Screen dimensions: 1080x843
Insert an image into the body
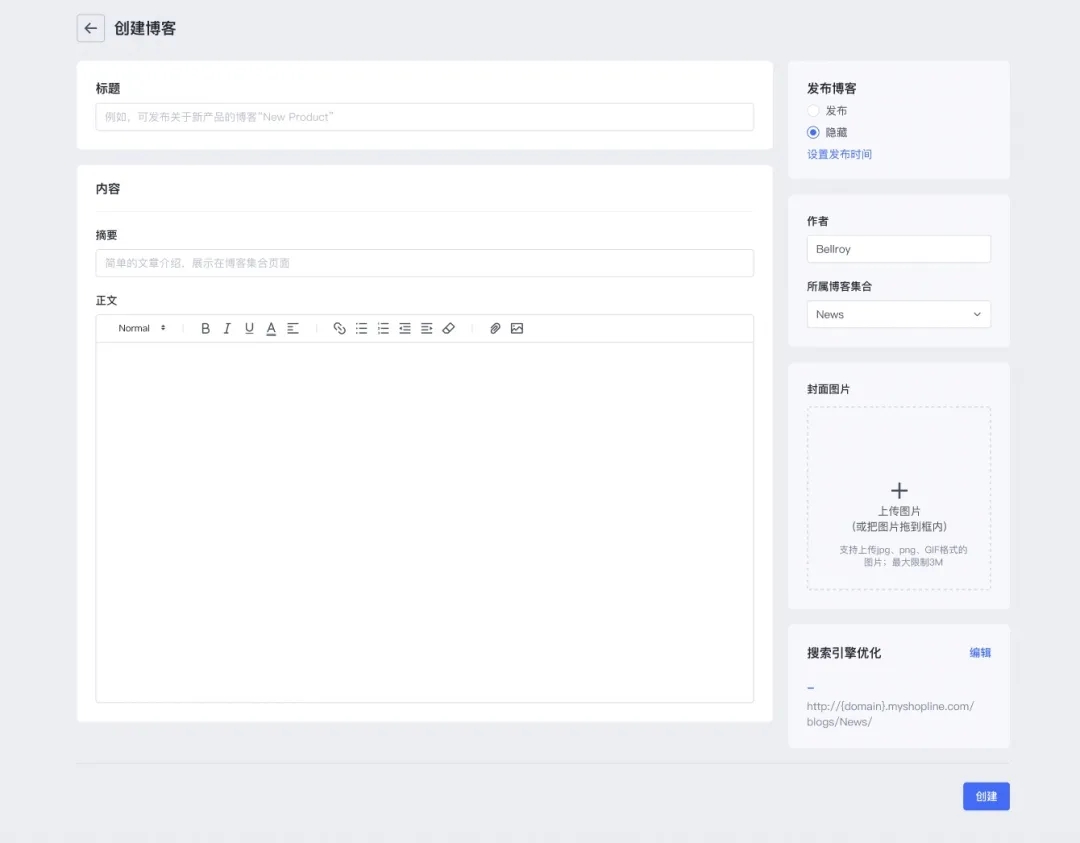tap(517, 329)
